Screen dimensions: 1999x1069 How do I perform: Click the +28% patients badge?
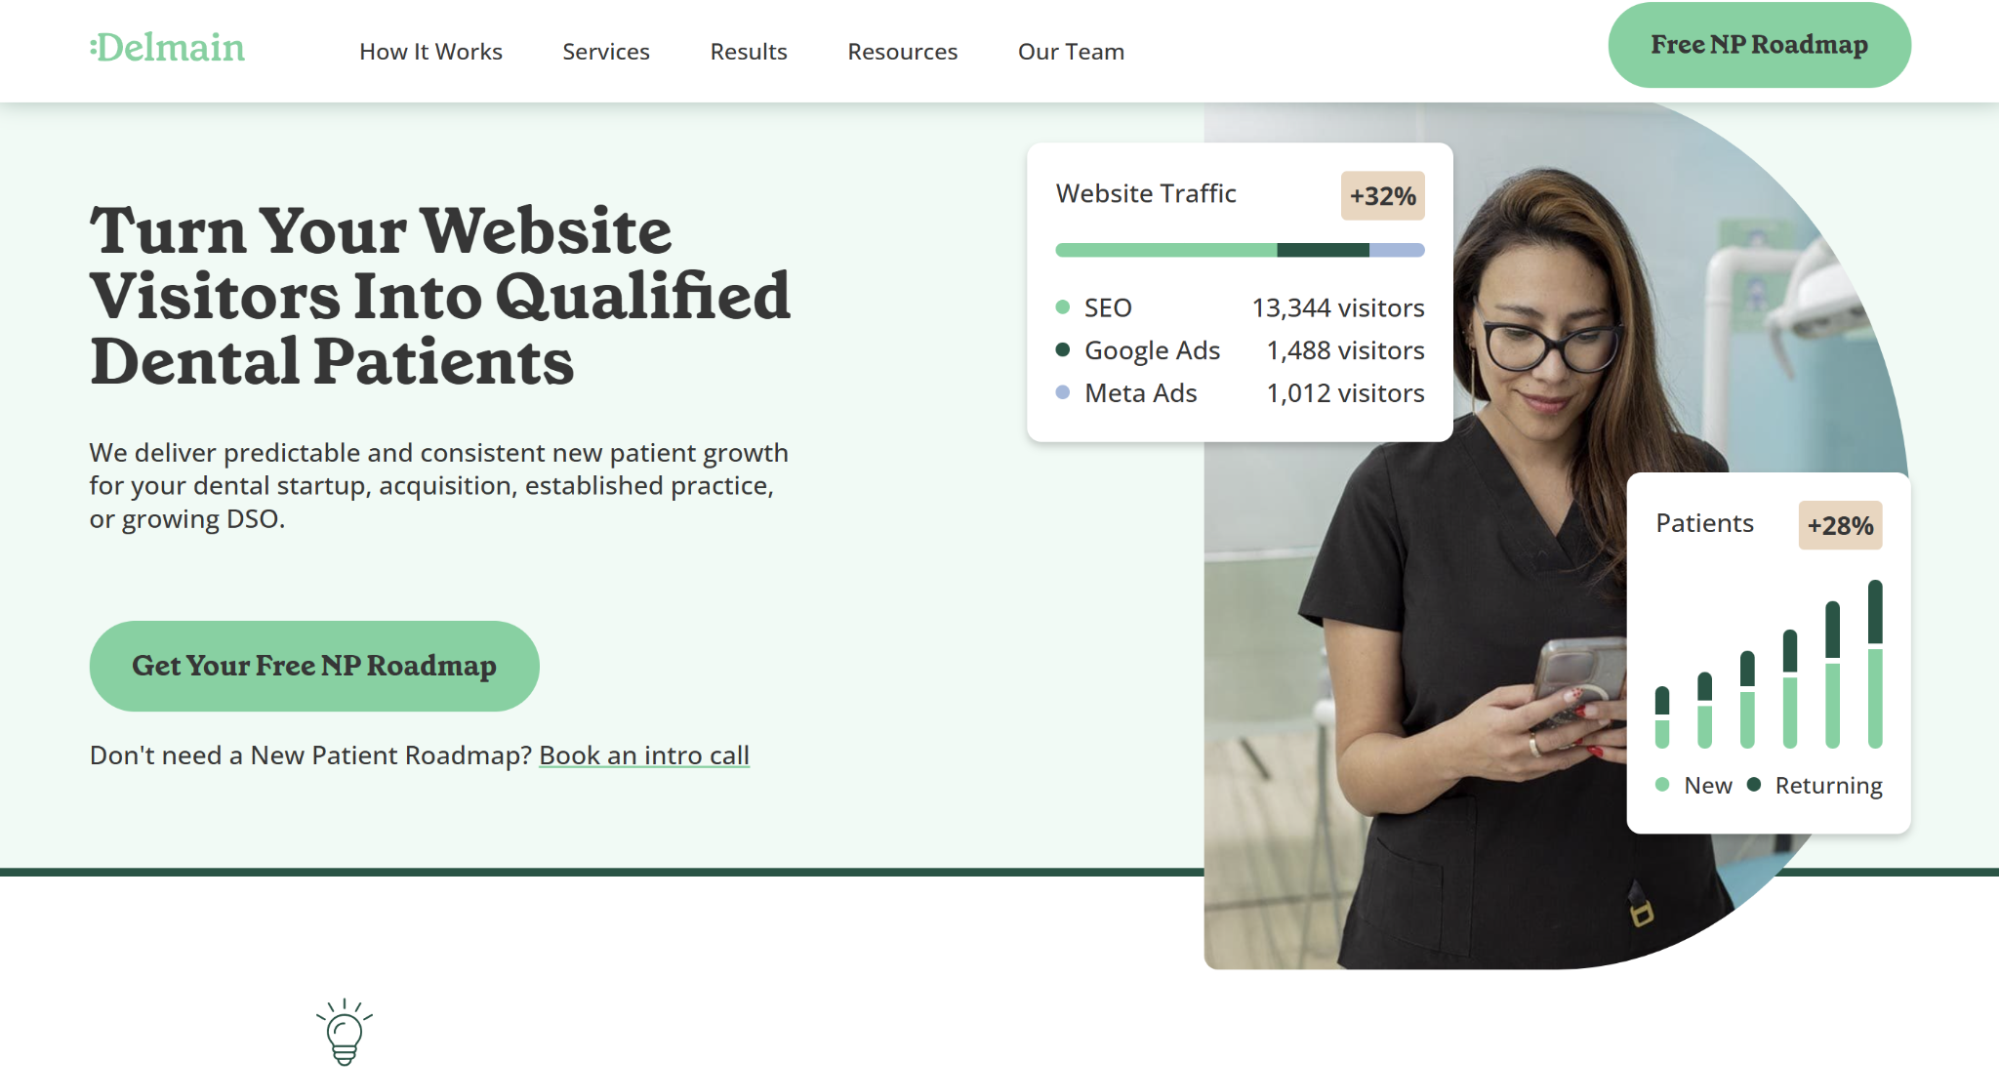point(1840,526)
